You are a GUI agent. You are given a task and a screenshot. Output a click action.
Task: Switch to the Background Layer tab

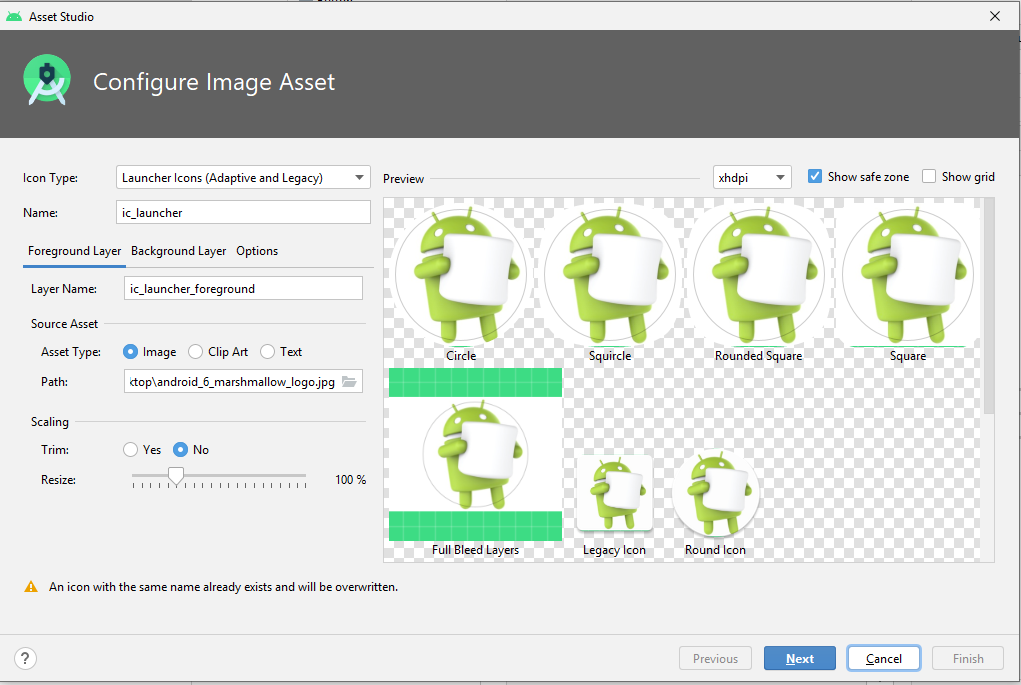[178, 251]
